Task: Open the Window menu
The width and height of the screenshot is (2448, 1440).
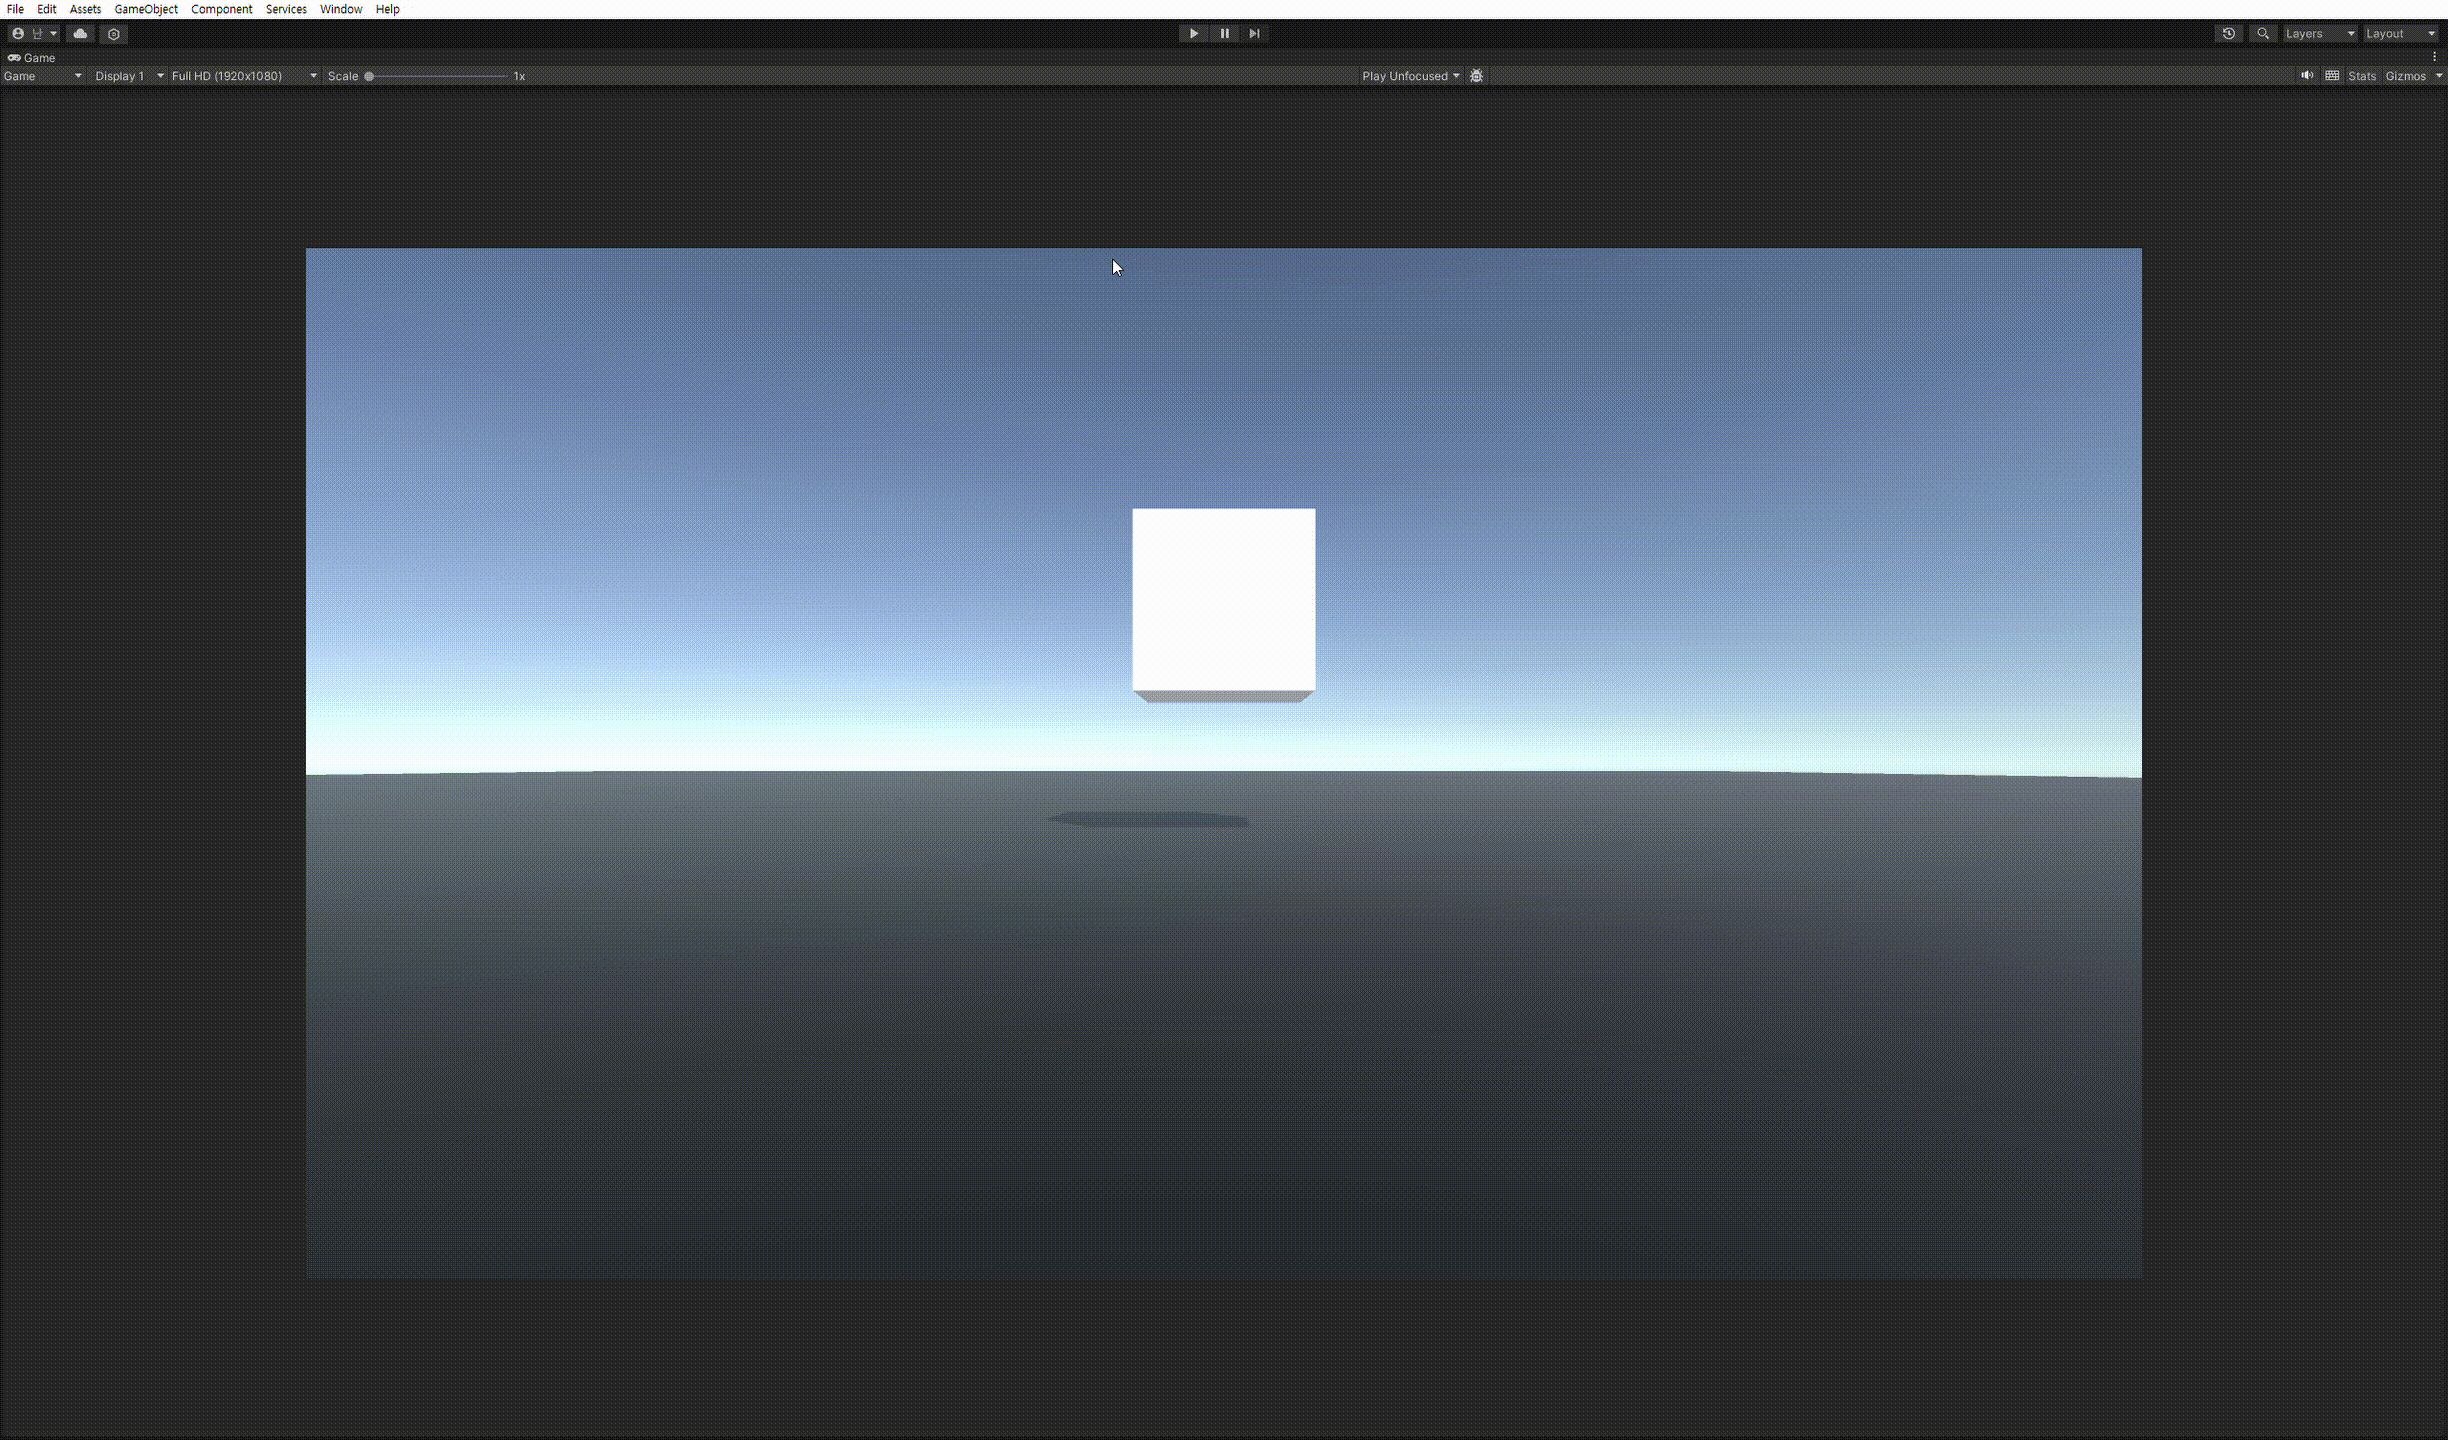Action: point(340,9)
